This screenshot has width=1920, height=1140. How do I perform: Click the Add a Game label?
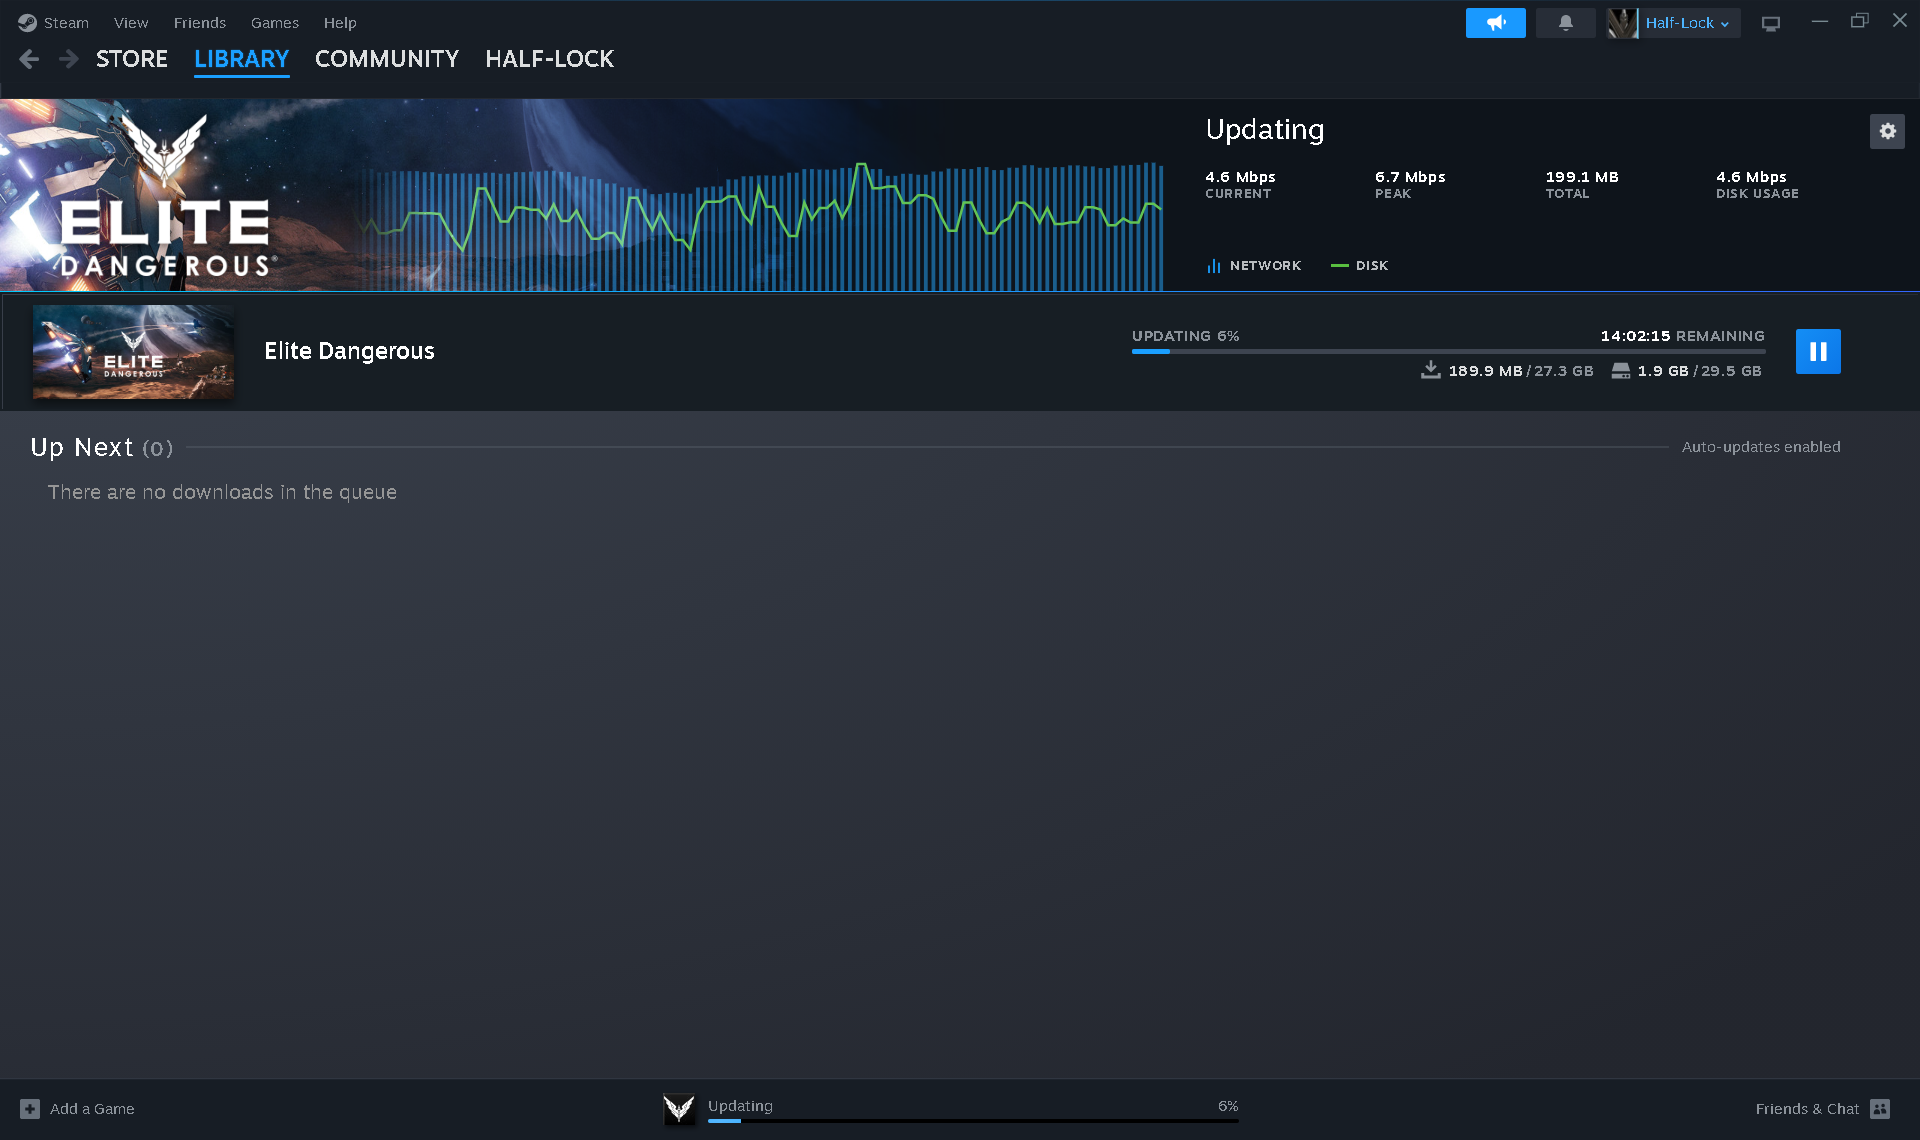92,1109
